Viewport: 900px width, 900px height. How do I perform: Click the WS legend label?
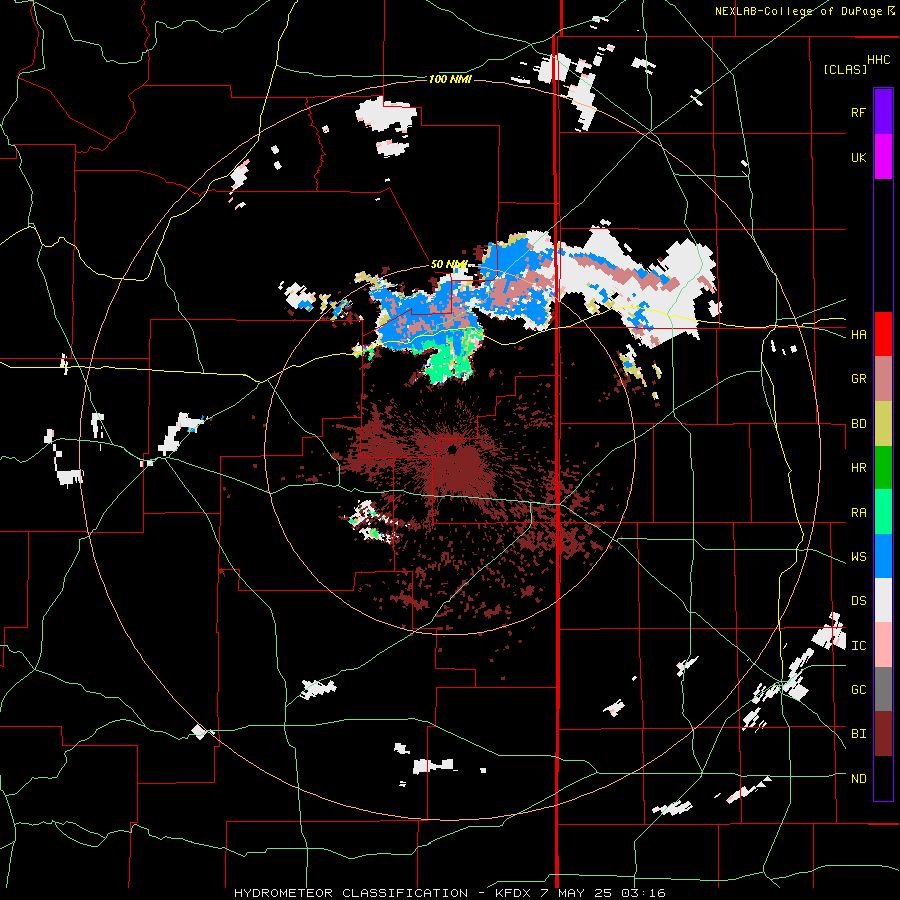coord(858,556)
